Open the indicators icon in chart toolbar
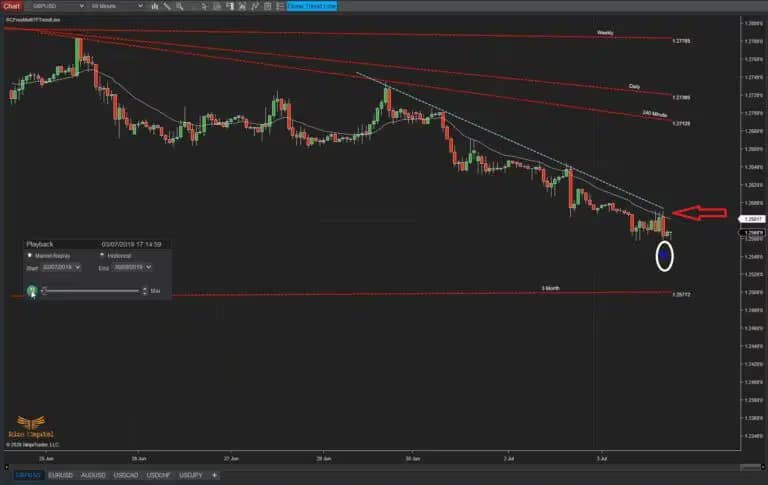768x485 pixels. pyautogui.click(x=214, y=6)
